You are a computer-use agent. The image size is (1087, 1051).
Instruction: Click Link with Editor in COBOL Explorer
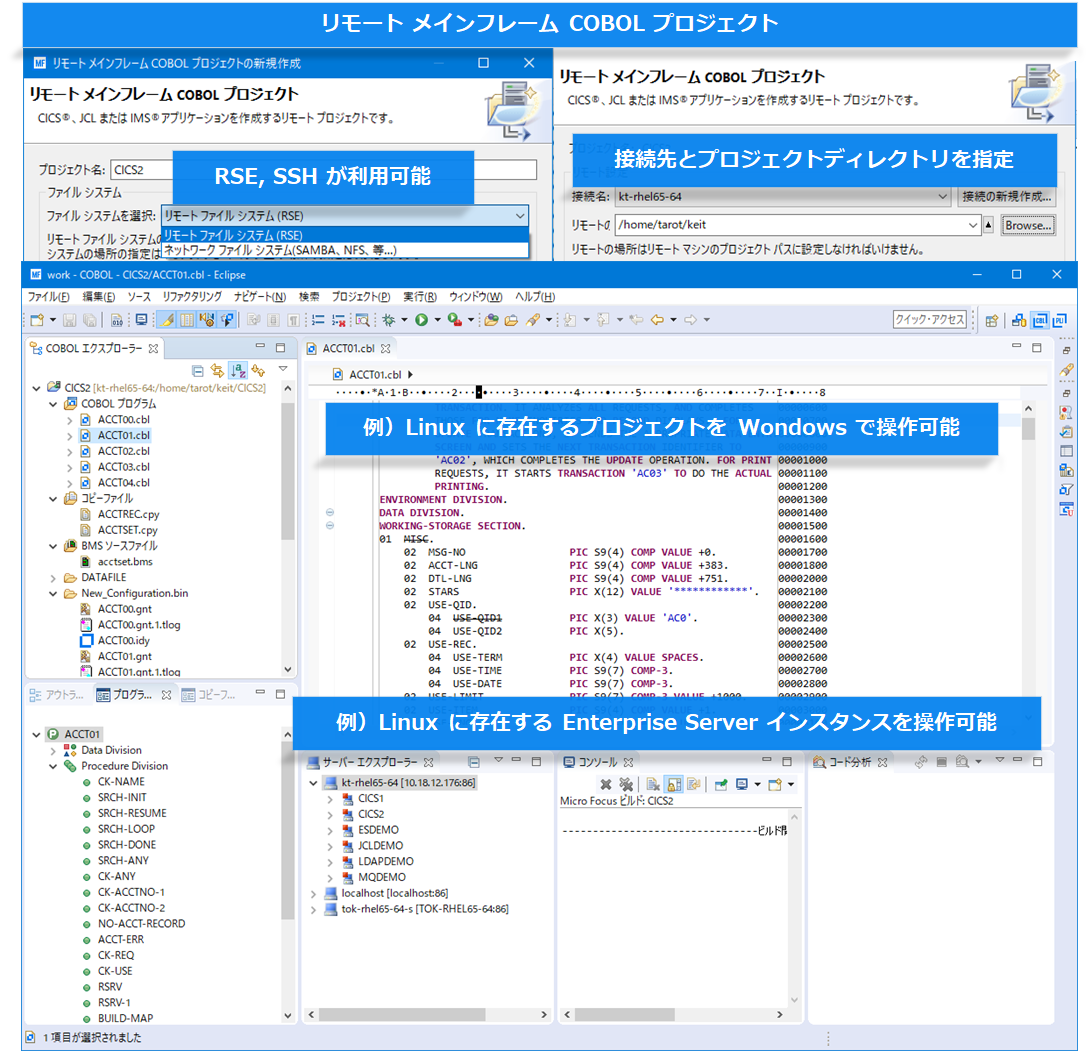tap(218, 371)
